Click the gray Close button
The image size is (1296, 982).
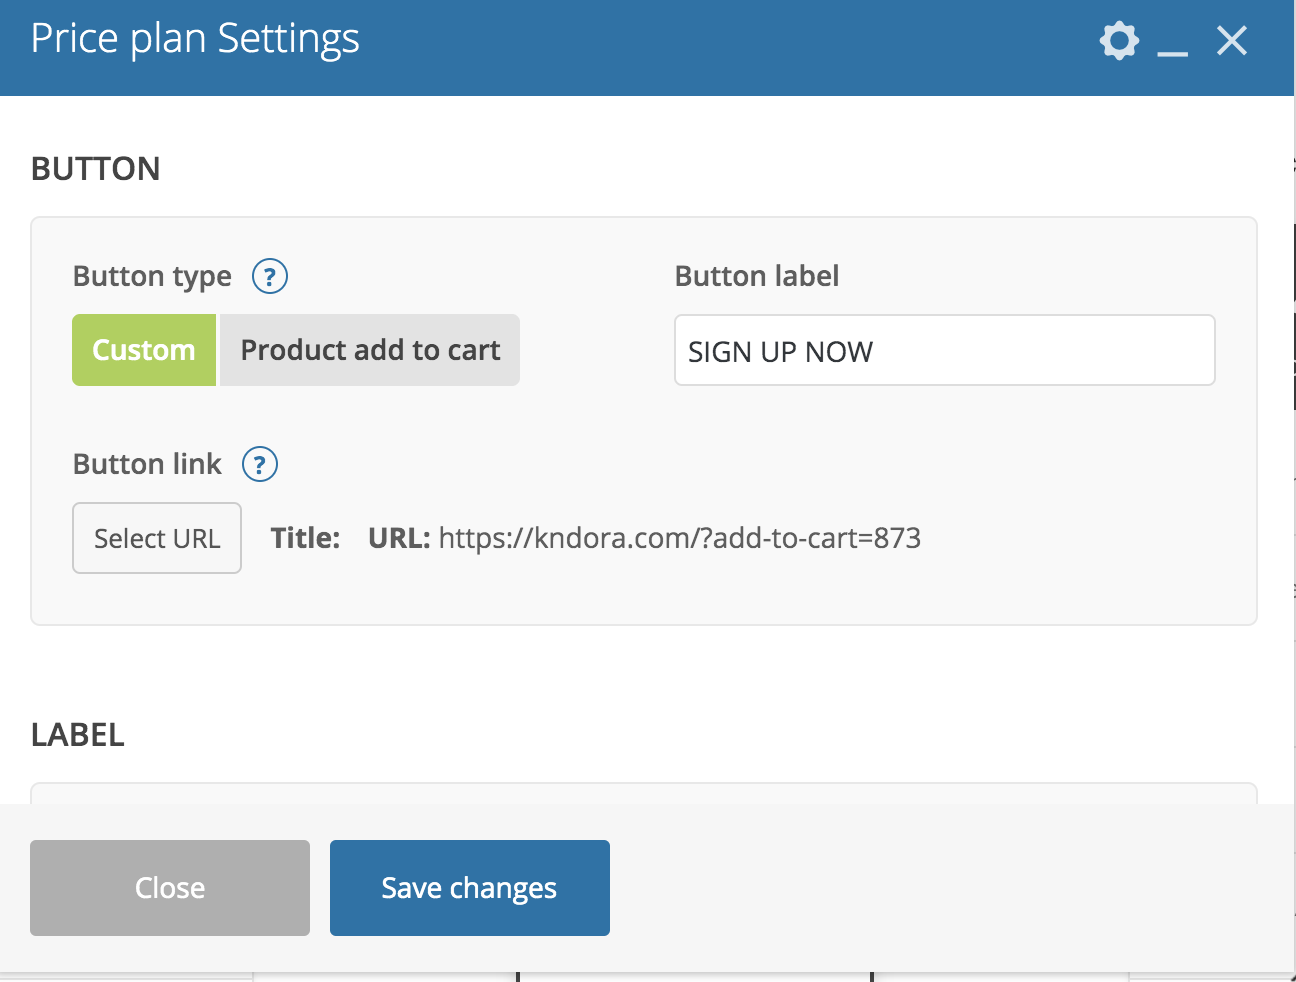[170, 888]
